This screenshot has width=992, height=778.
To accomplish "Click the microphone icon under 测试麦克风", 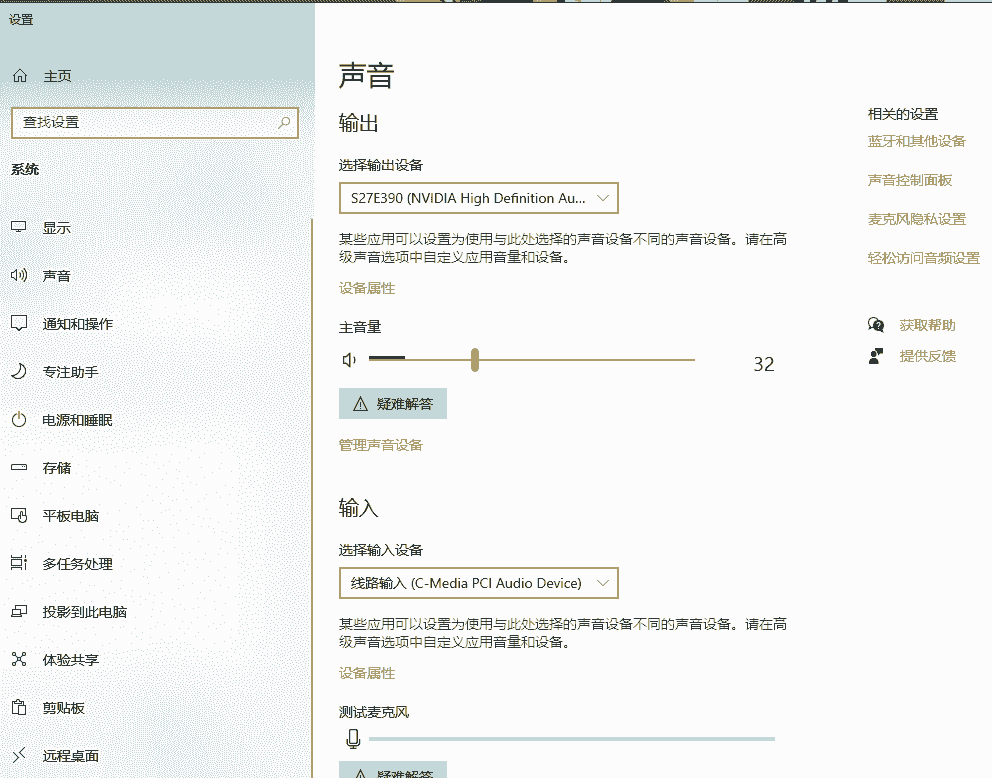I will [x=353, y=738].
